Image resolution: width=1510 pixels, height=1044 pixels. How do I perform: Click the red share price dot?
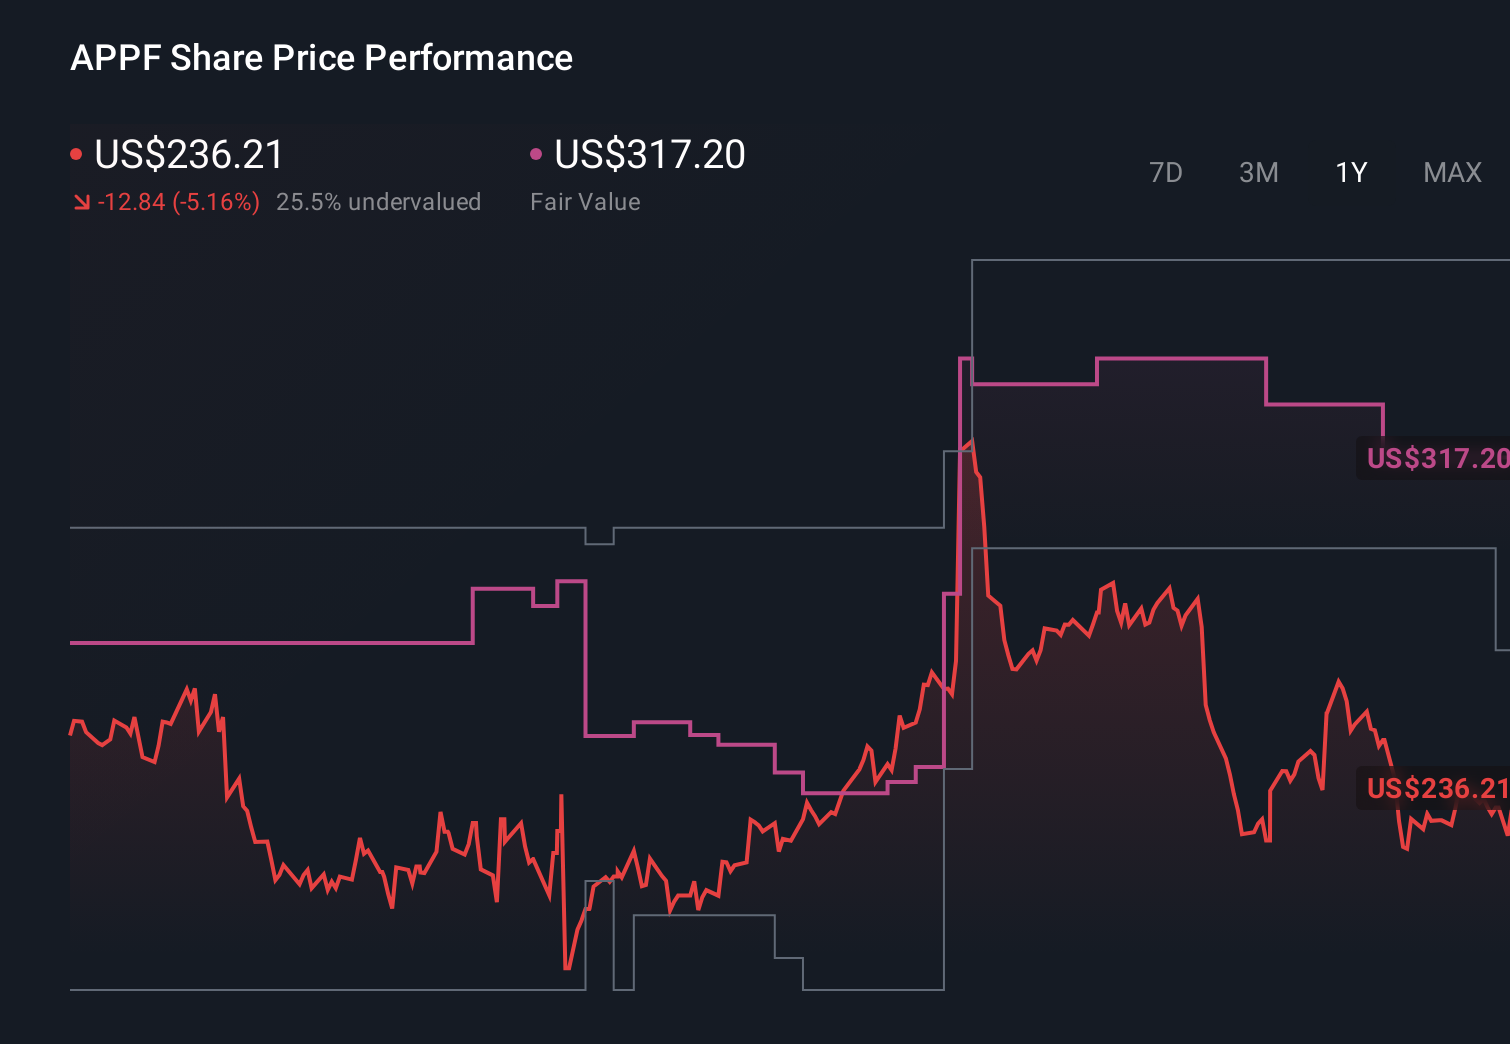(76, 154)
